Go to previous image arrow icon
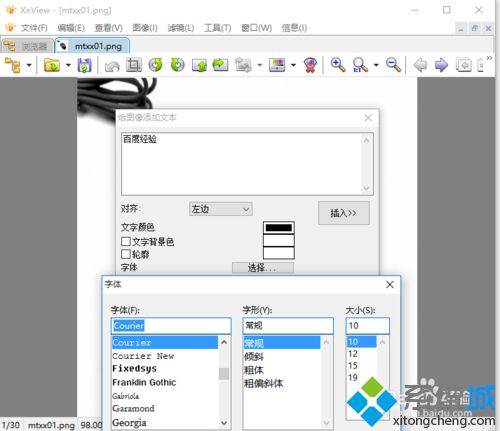Viewport: 500px width, 431px height. pyautogui.click(x=420, y=65)
